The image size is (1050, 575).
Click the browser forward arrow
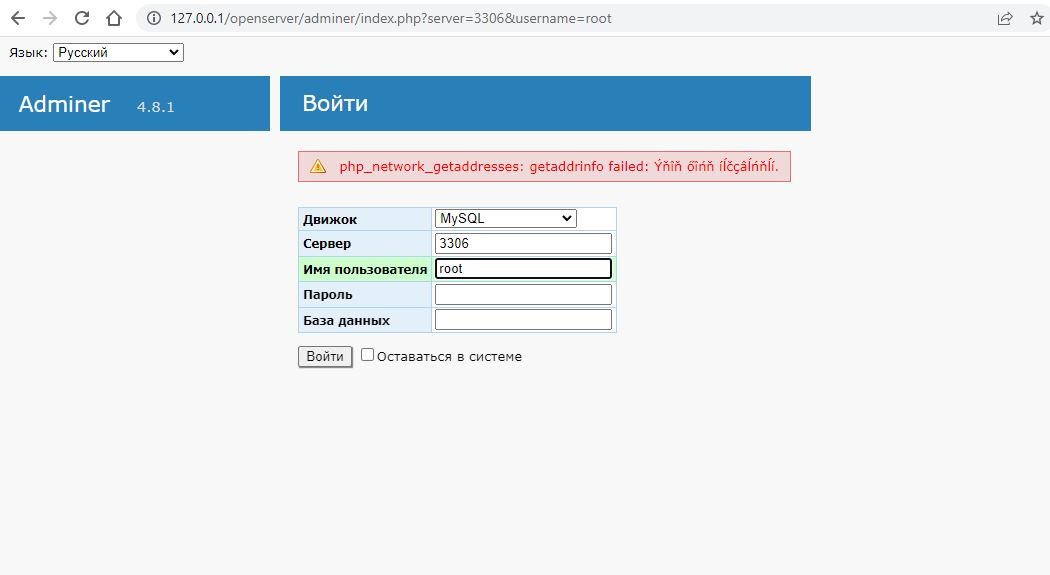50,19
